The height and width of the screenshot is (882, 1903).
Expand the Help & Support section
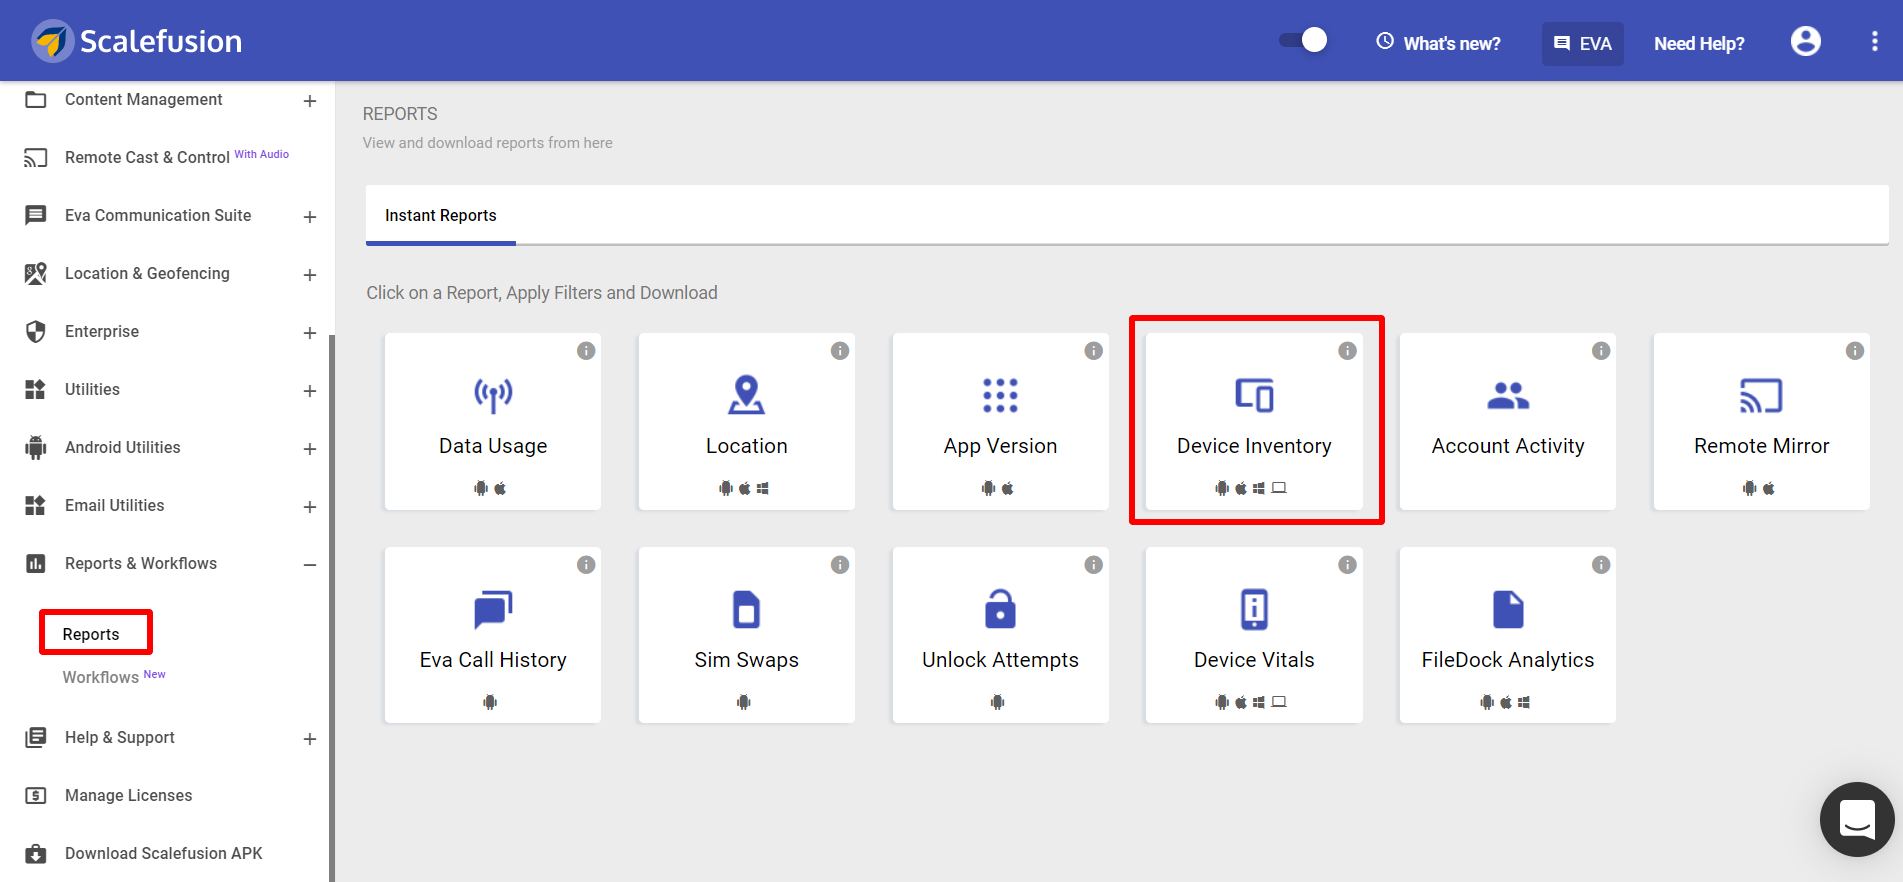[x=310, y=739]
